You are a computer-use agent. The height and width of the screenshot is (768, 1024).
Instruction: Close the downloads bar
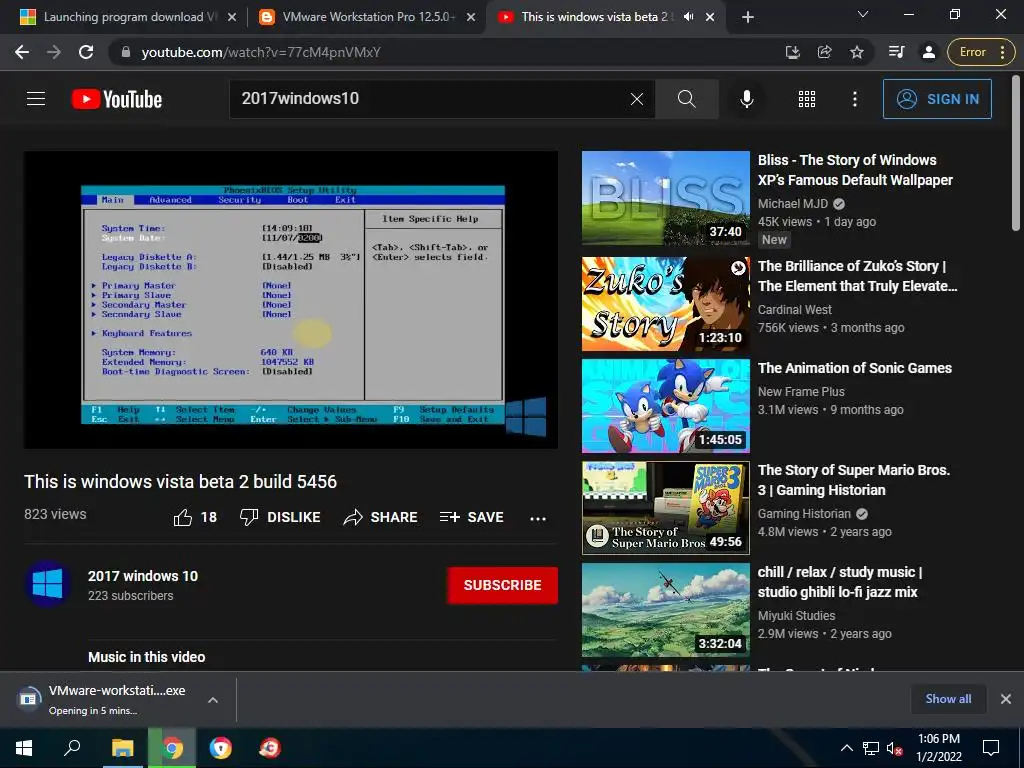[1006, 699]
